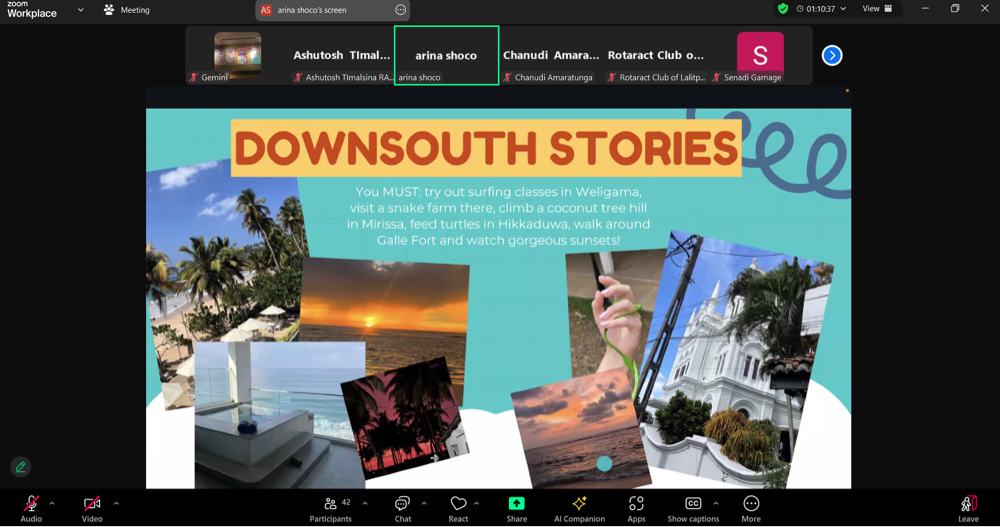Toggle Show captions
The image size is (1000, 527).
(x=692, y=504)
